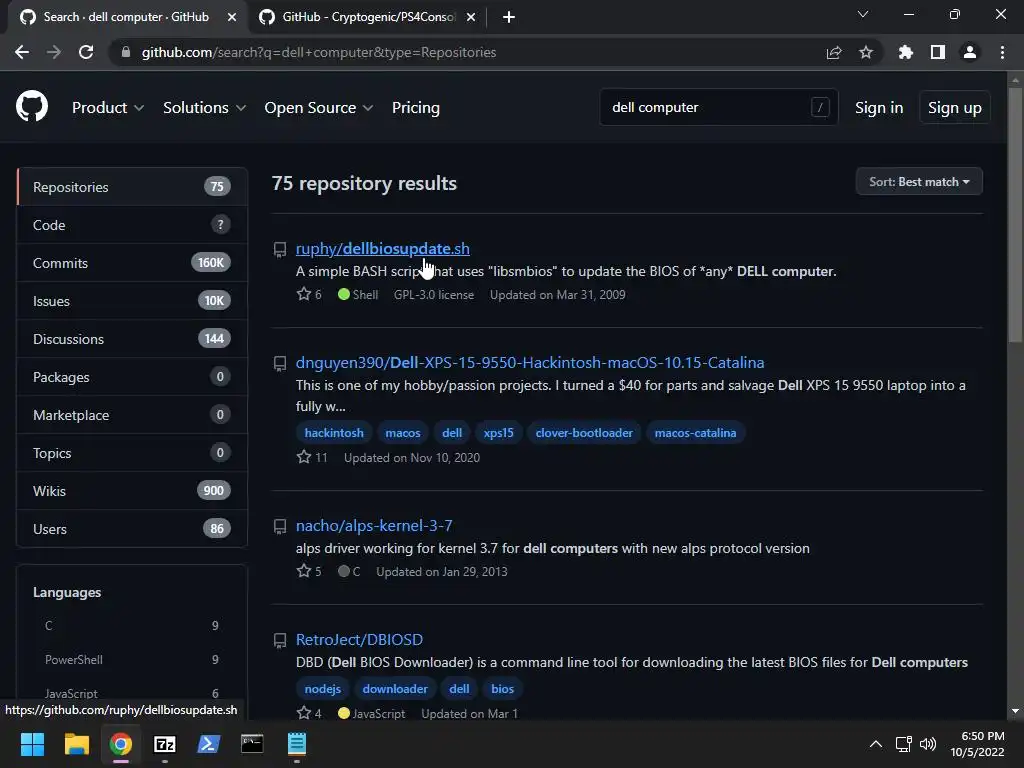The height and width of the screenshot is (768, 1024).
Task: Open the Chrome extensions puzzle icon
Action: [906, 52]
